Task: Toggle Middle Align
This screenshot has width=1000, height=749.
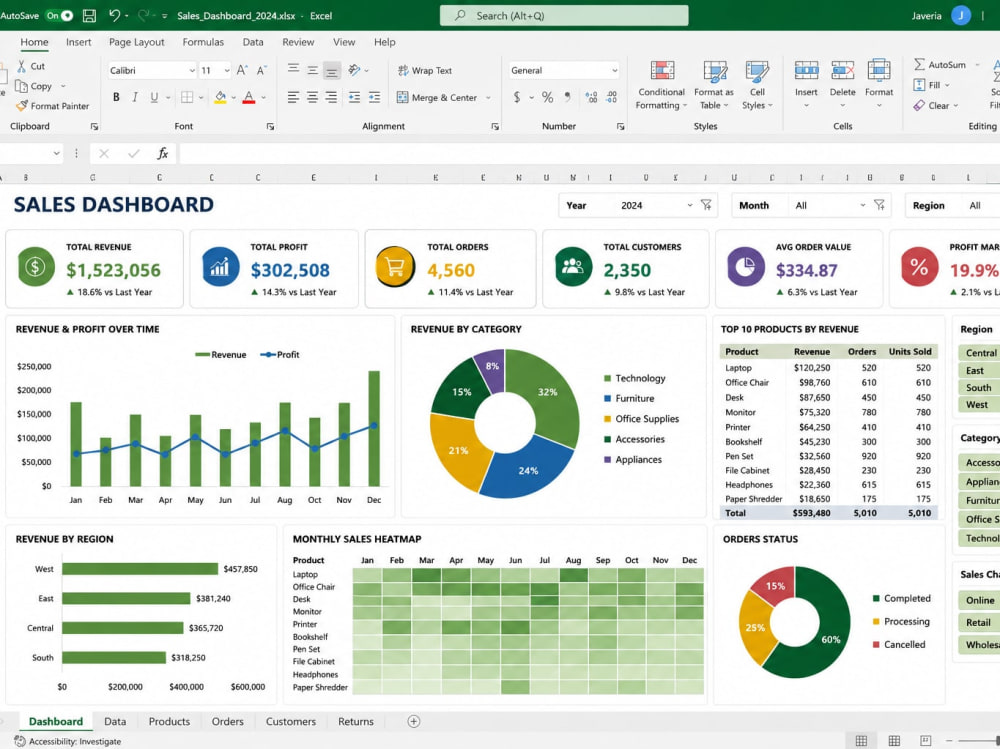Action: [312, 70]
